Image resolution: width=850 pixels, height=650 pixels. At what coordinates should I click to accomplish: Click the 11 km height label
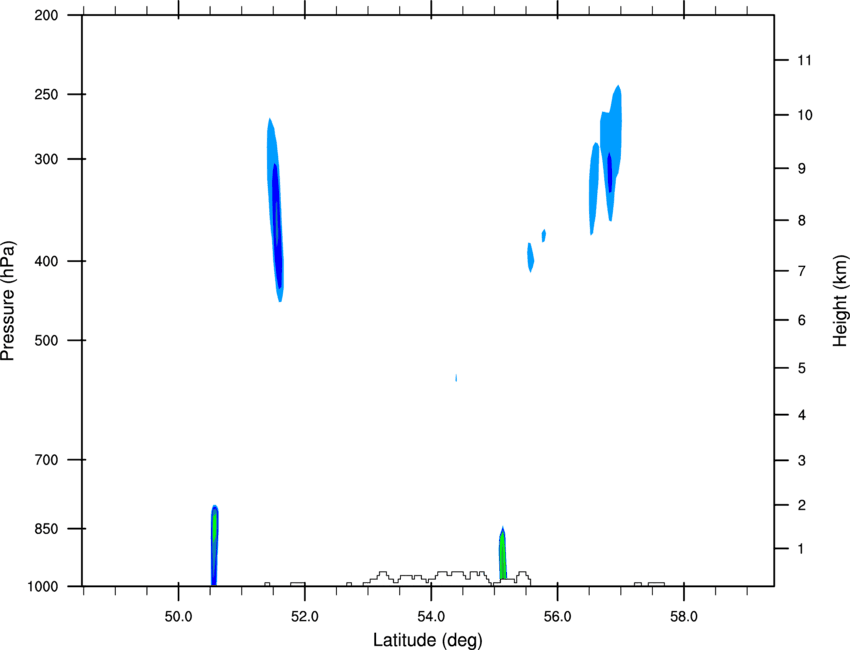tap(804, 60)
